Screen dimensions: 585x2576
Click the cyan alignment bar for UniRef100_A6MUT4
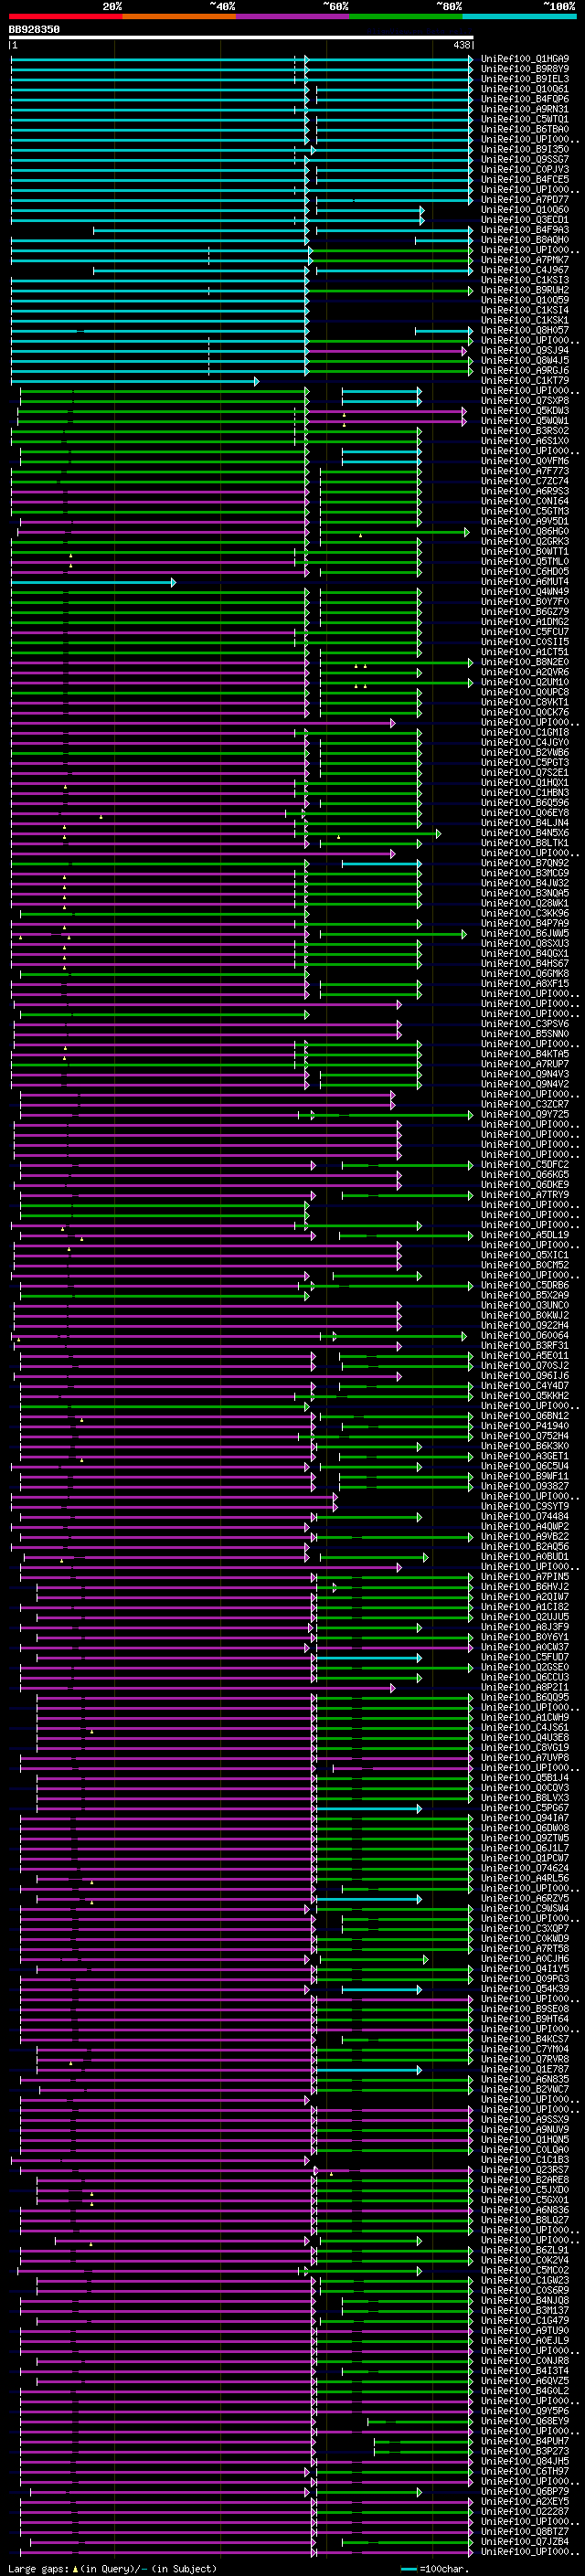[93, 581]
